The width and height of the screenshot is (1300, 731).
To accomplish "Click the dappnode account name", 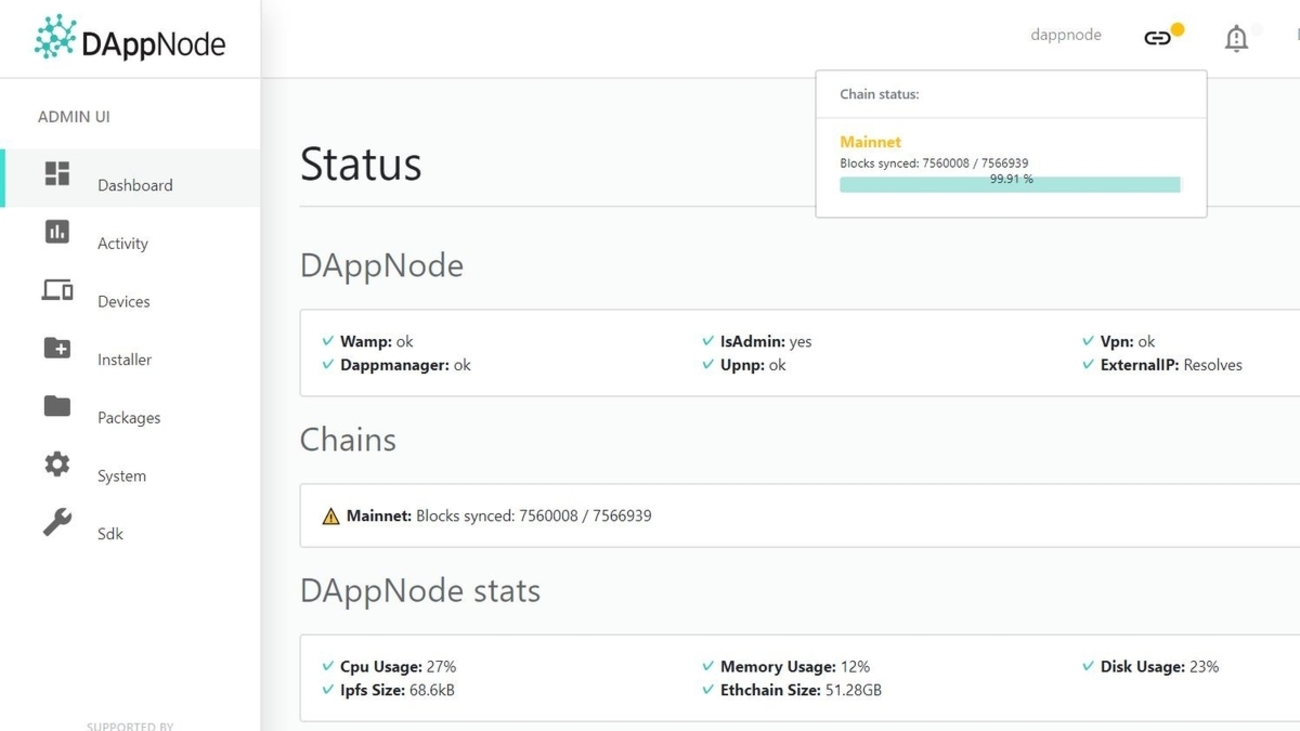I will 1066,35.
